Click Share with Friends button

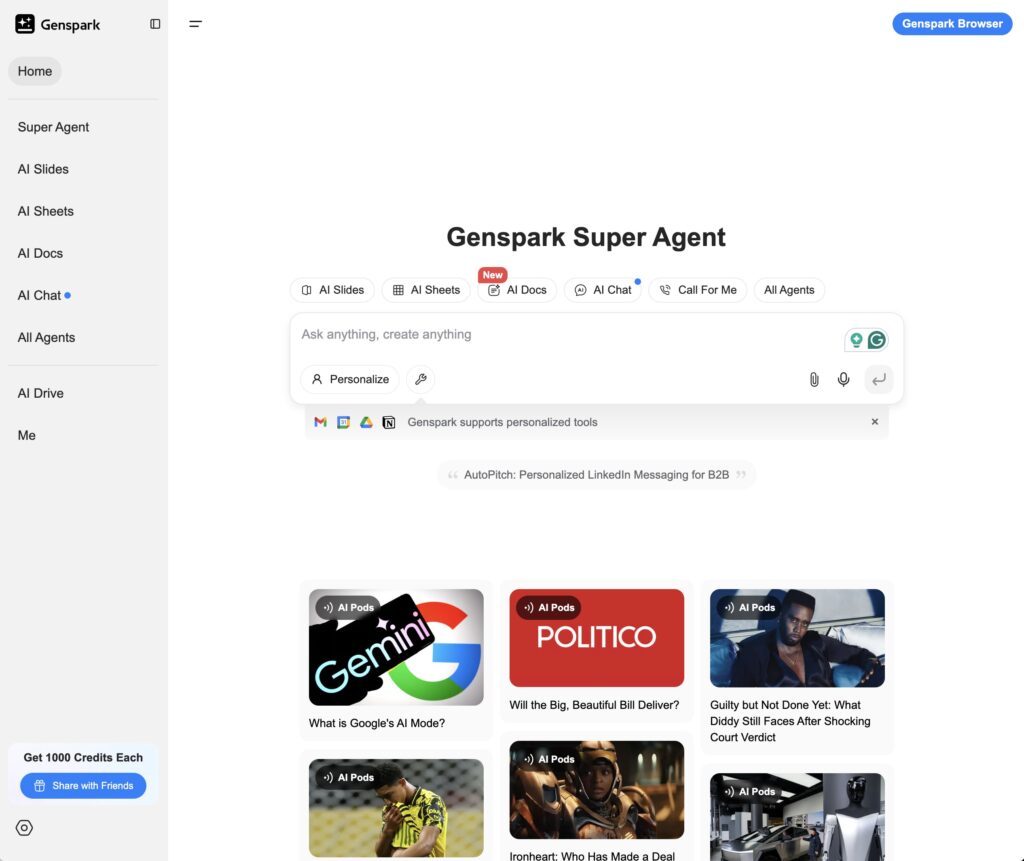83,785
